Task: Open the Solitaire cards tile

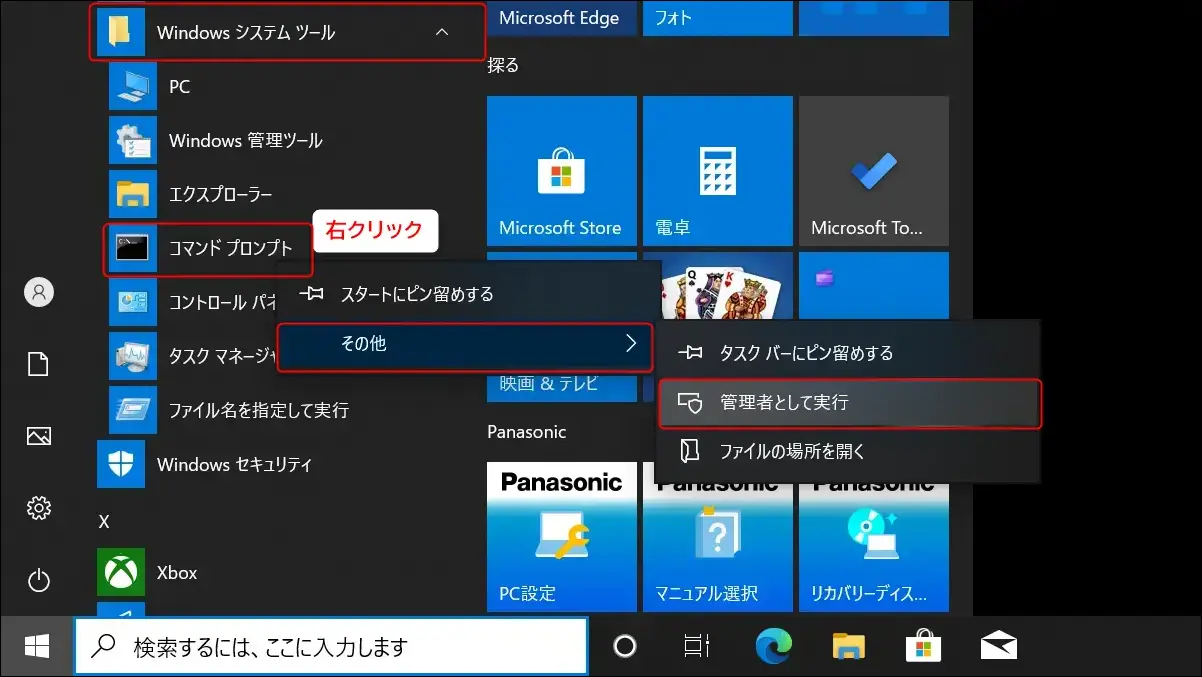Action: pos(726,286)
